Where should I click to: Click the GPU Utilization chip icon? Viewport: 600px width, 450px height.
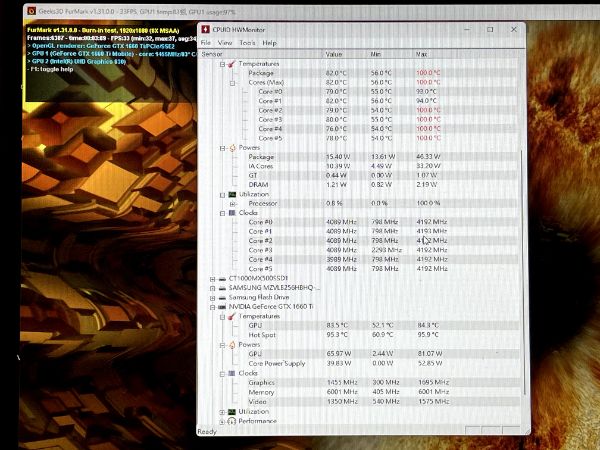(x=232, y=412)
